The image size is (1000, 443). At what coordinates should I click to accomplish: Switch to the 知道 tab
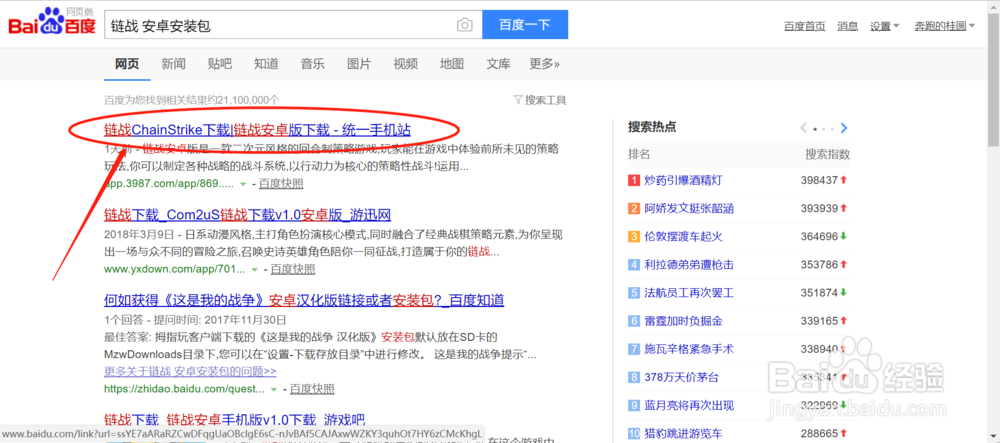coord(266,64)
